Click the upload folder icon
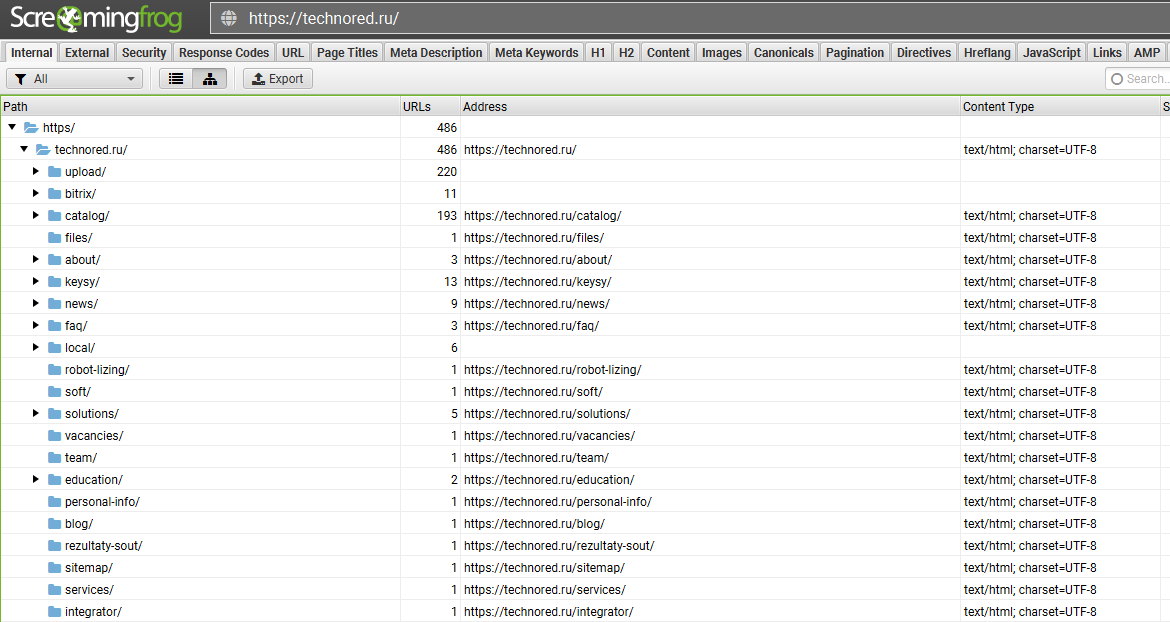Image resolution: width=1170 pixels, height=622 pixels. [x=55, y=172]
